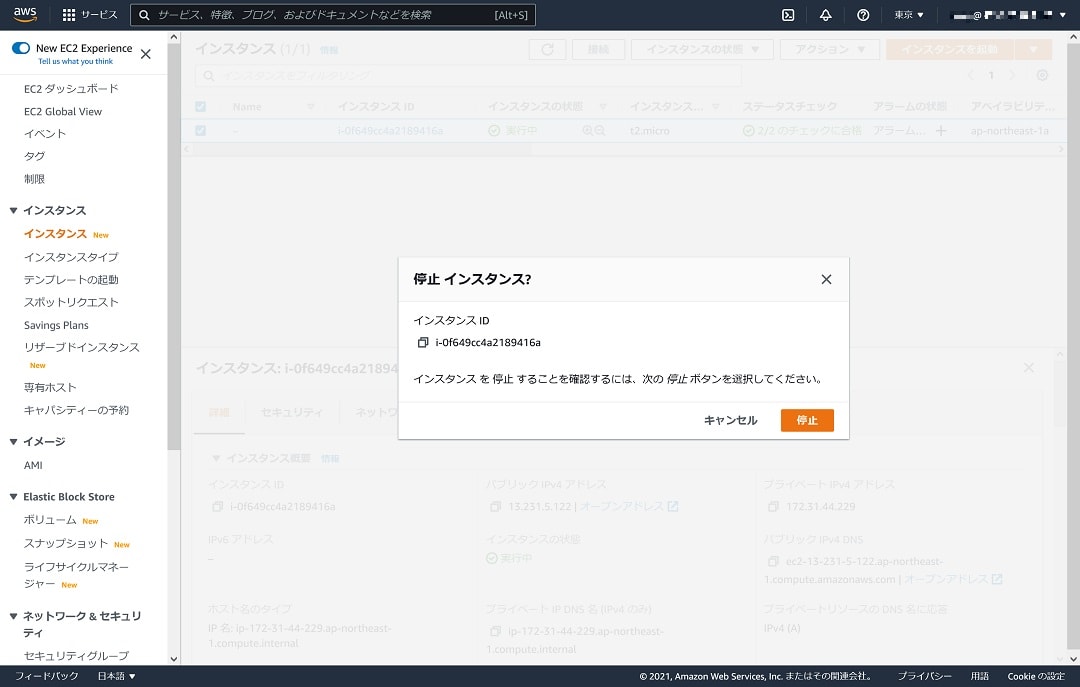The height and width of the screenshot is (687, 1080).
Task: Click the AWS logo home icon
Action: tap(25, 14)
